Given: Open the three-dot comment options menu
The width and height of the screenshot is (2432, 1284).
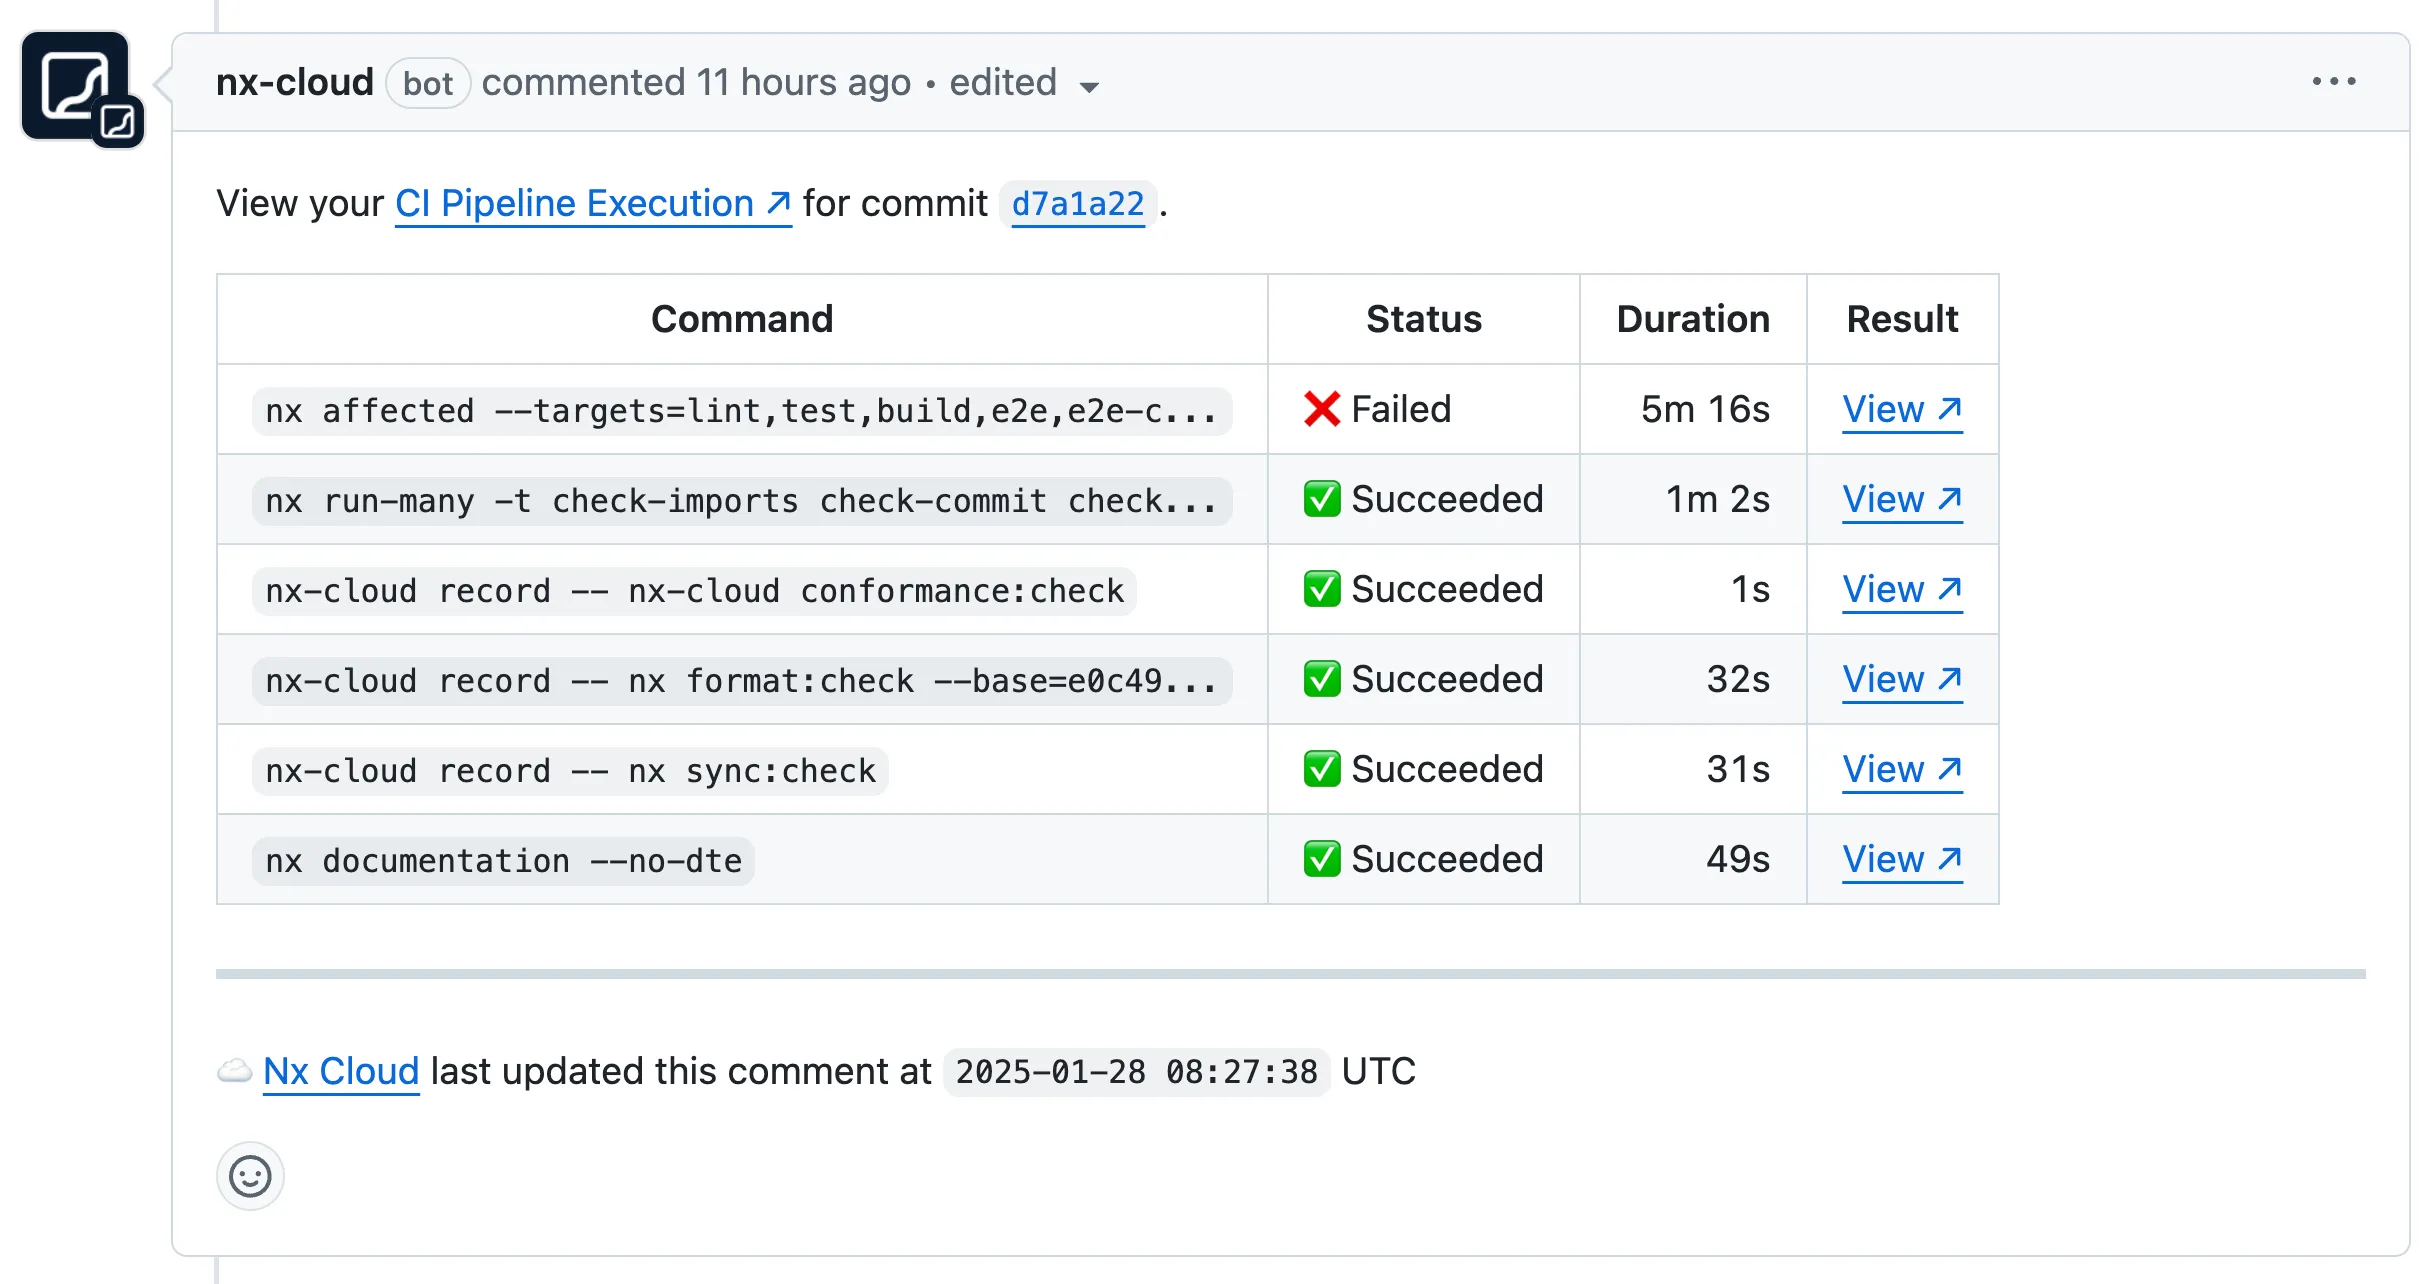Looking at the screenshot, I should [2333, 82].
